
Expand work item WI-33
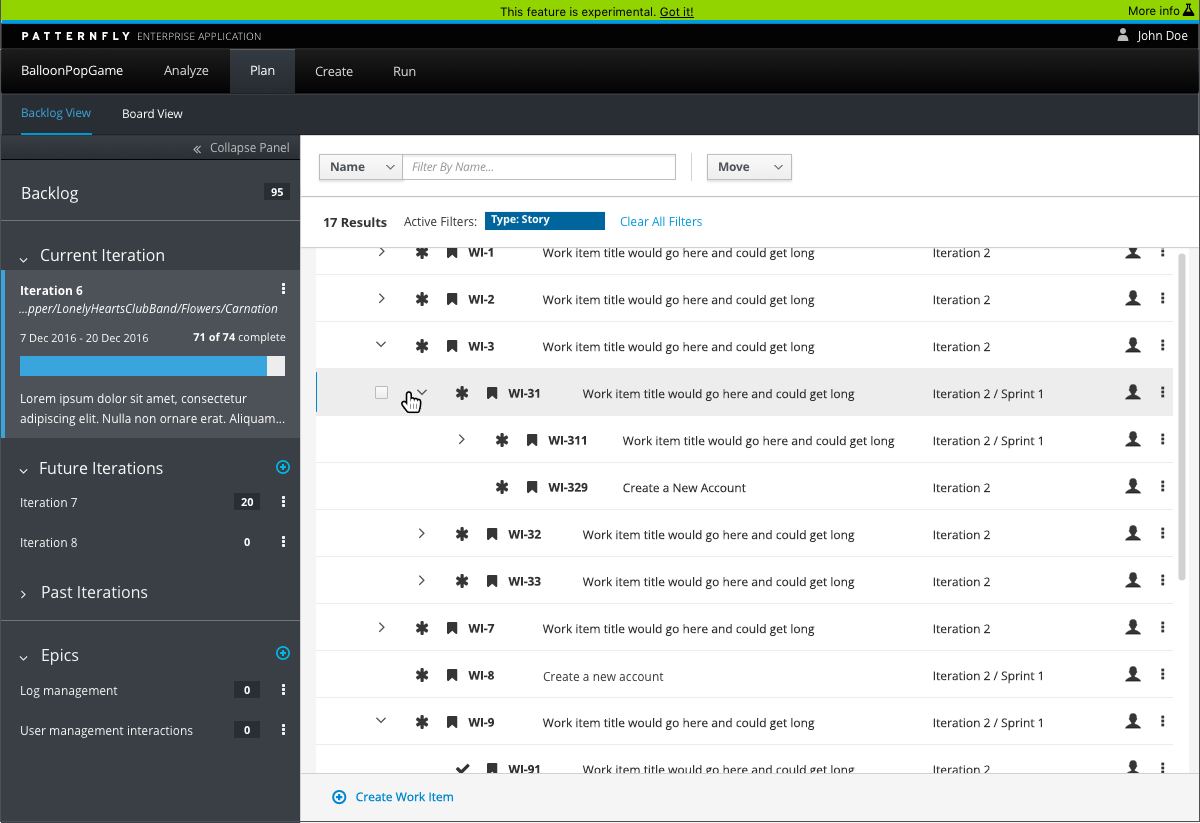(421, 580)
